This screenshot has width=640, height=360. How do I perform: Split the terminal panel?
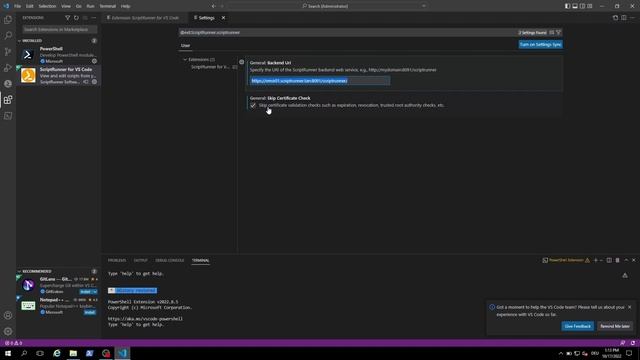[609, 260]
